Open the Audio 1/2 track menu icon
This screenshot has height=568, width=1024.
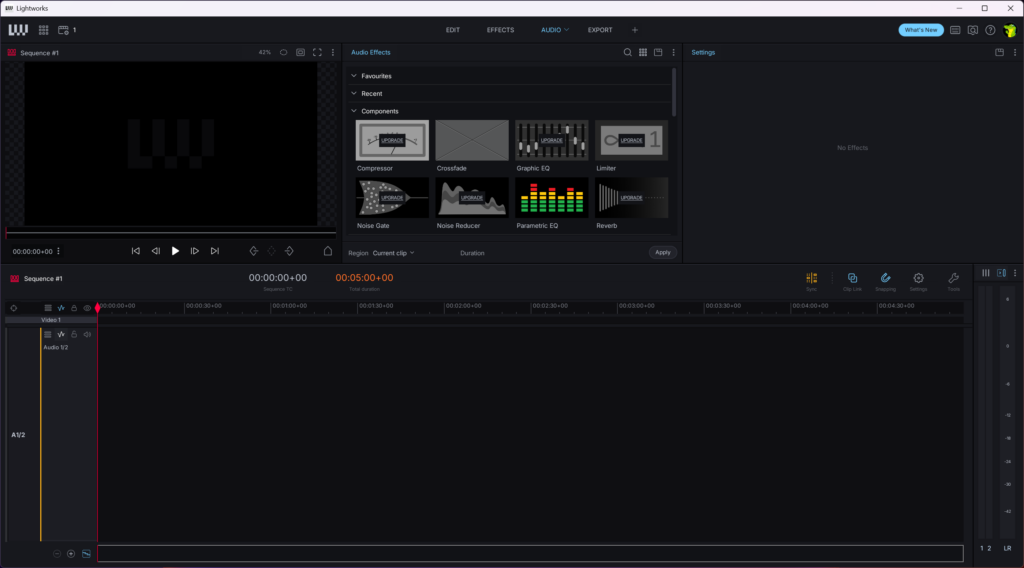[48, 334]
